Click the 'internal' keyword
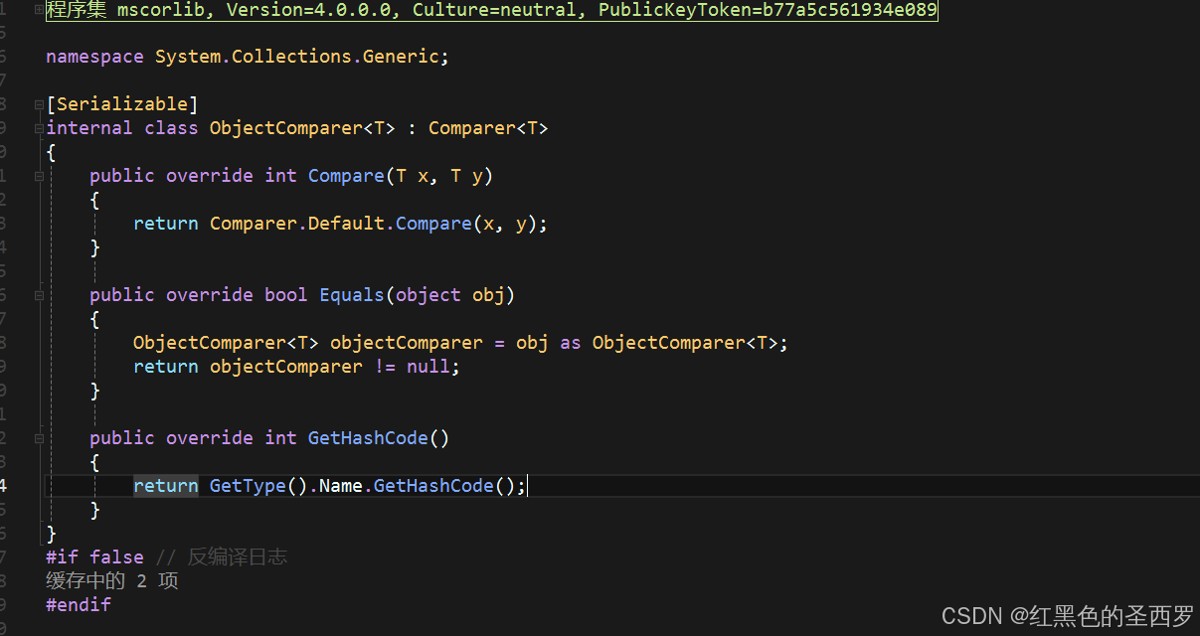1200x636 pixels. pyautogui.click(x=89, y=128)
